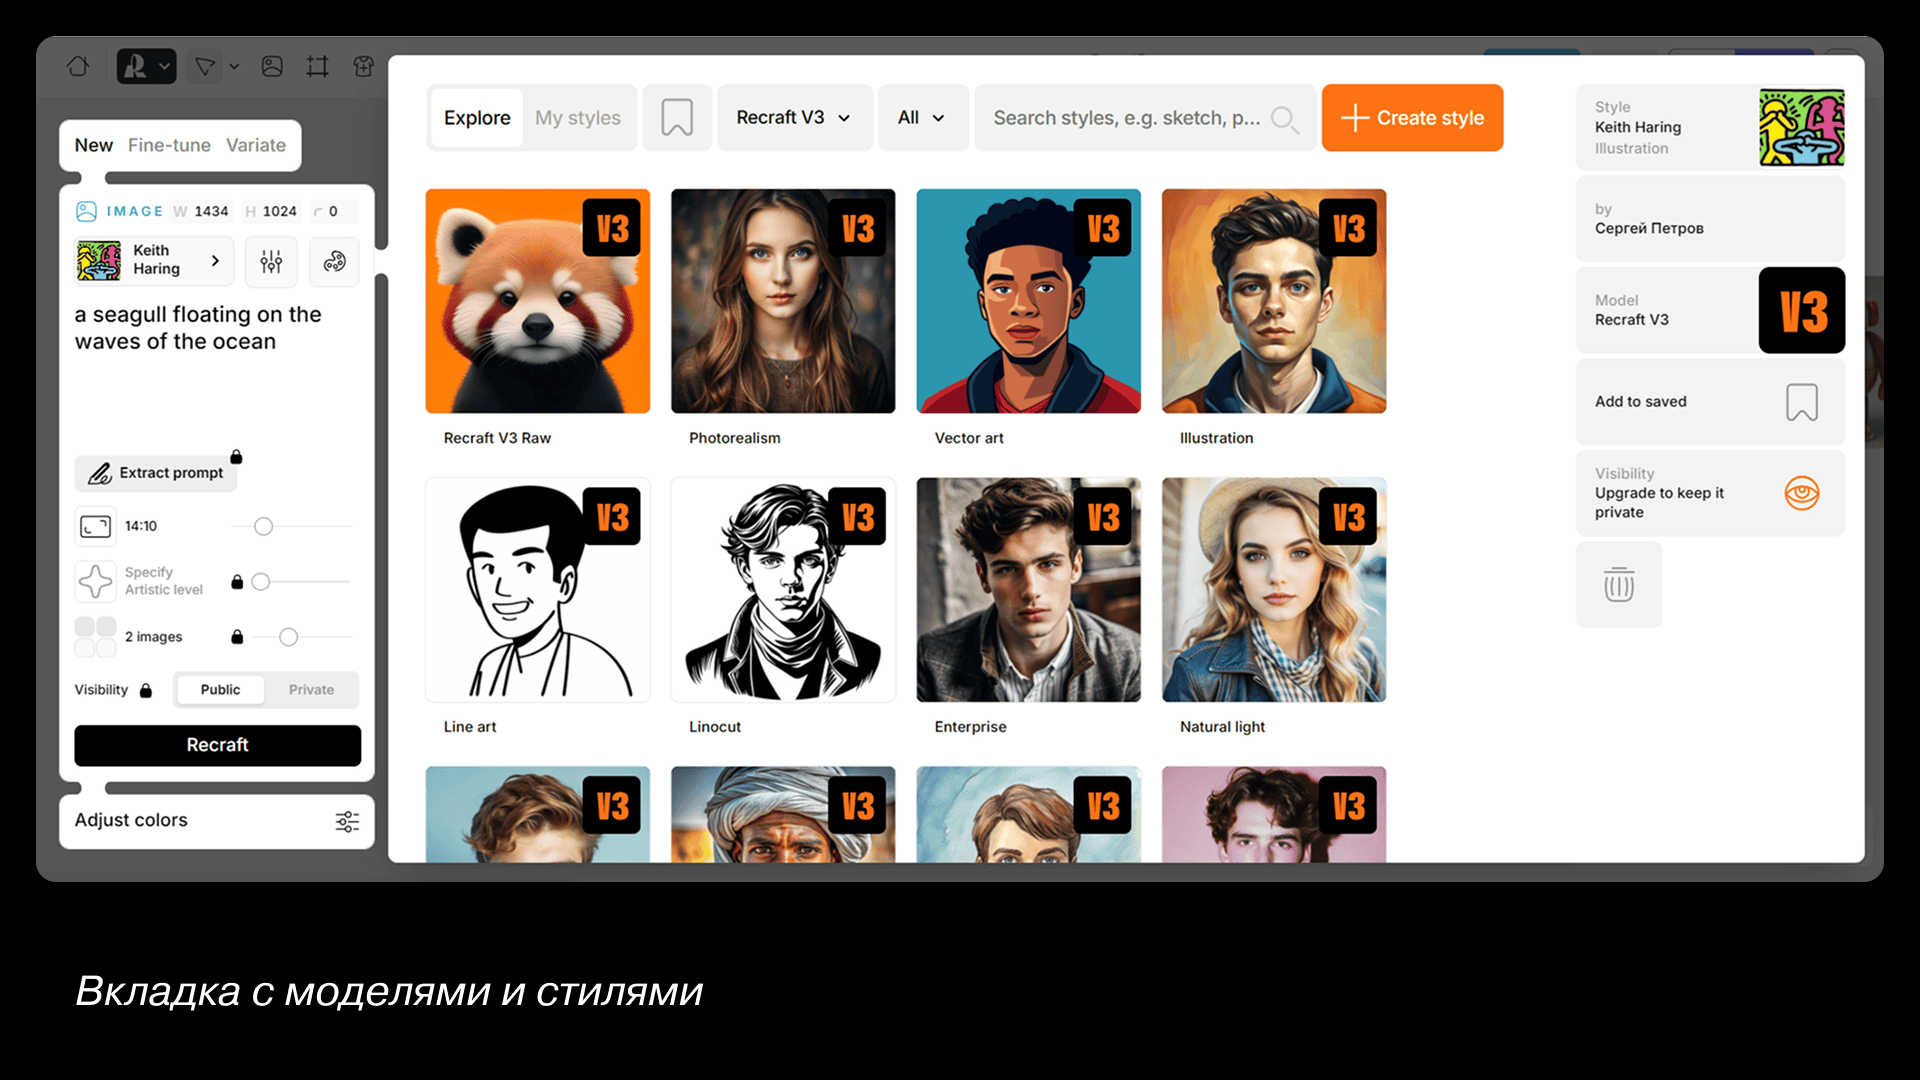Show saved styles via bookmark icon
1920x1080 pixels.
(677, 118)
